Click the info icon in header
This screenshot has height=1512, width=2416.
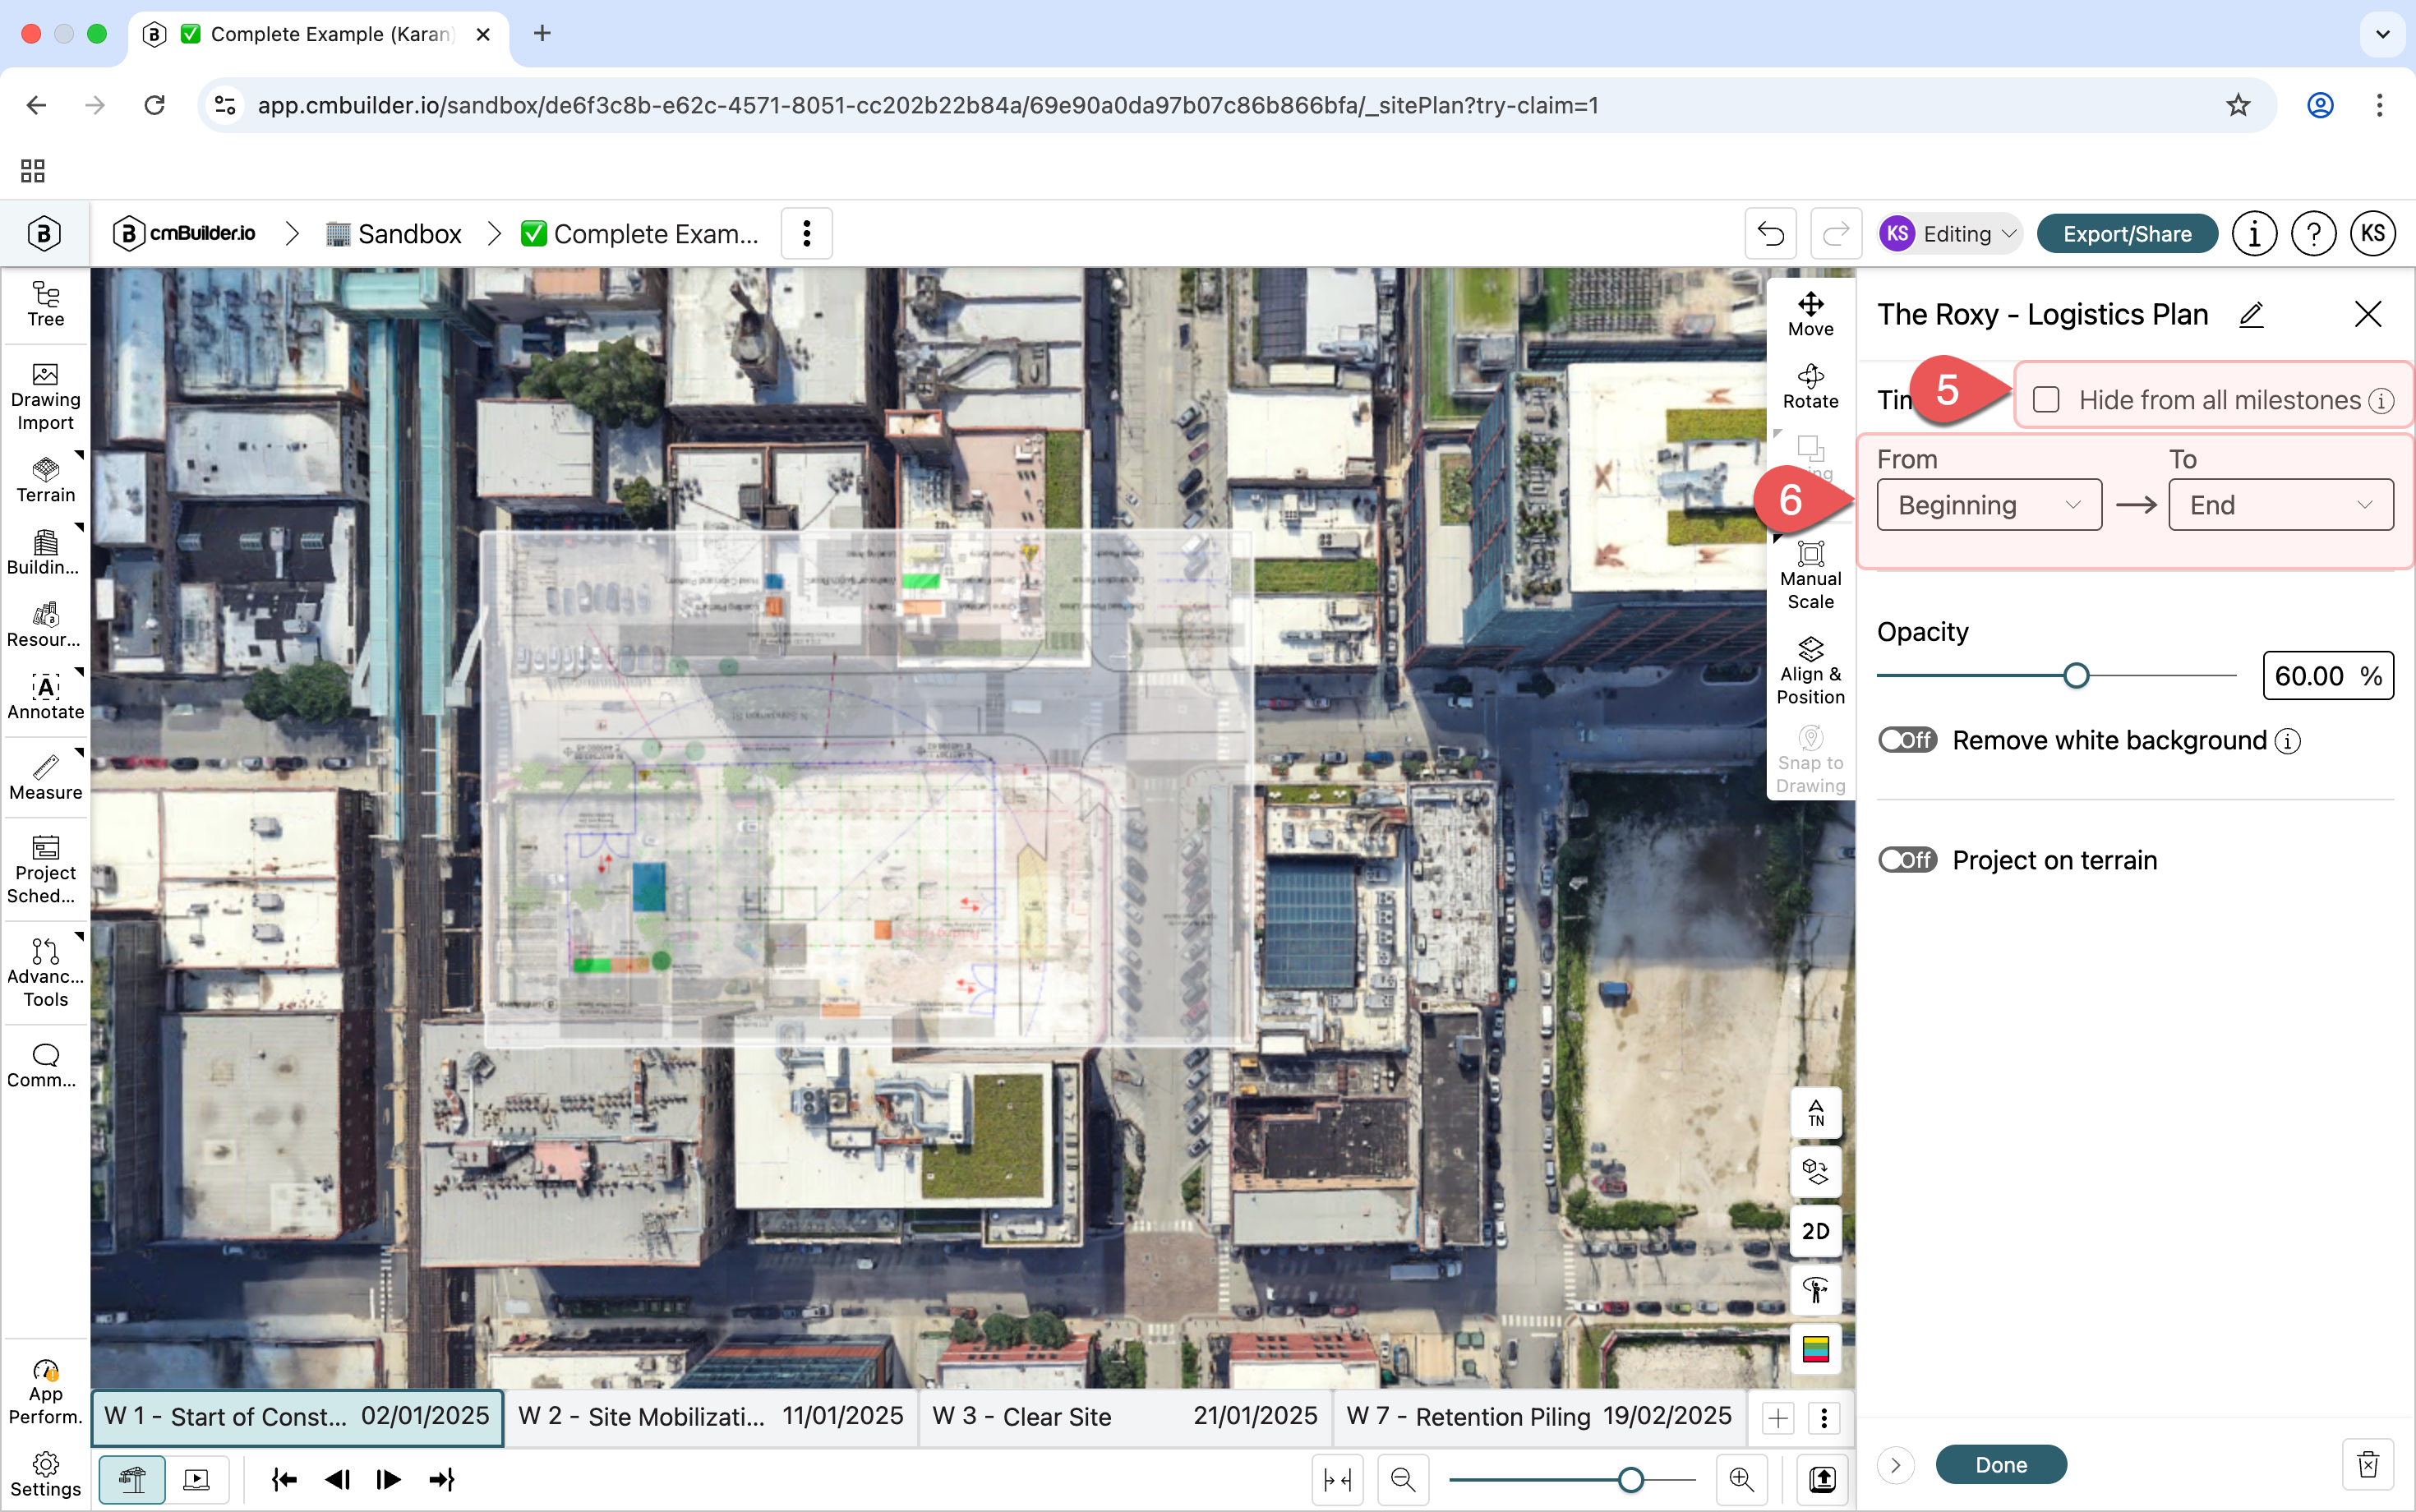coord(2254,234)
